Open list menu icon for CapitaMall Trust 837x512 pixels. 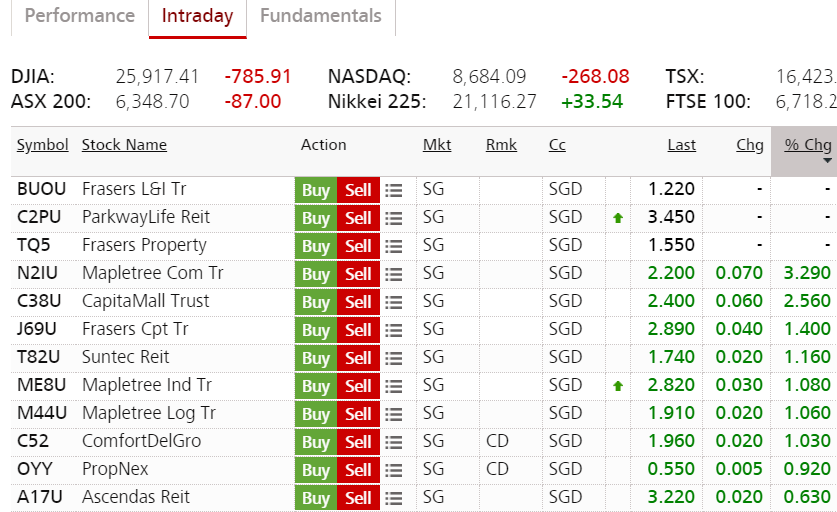point(394,302)
